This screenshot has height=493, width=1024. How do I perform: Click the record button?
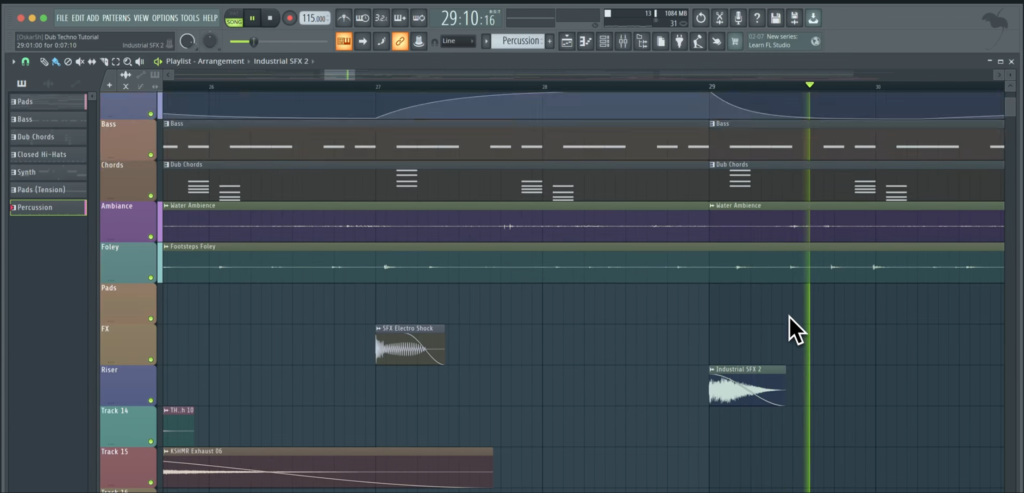[x=289, y=18]
